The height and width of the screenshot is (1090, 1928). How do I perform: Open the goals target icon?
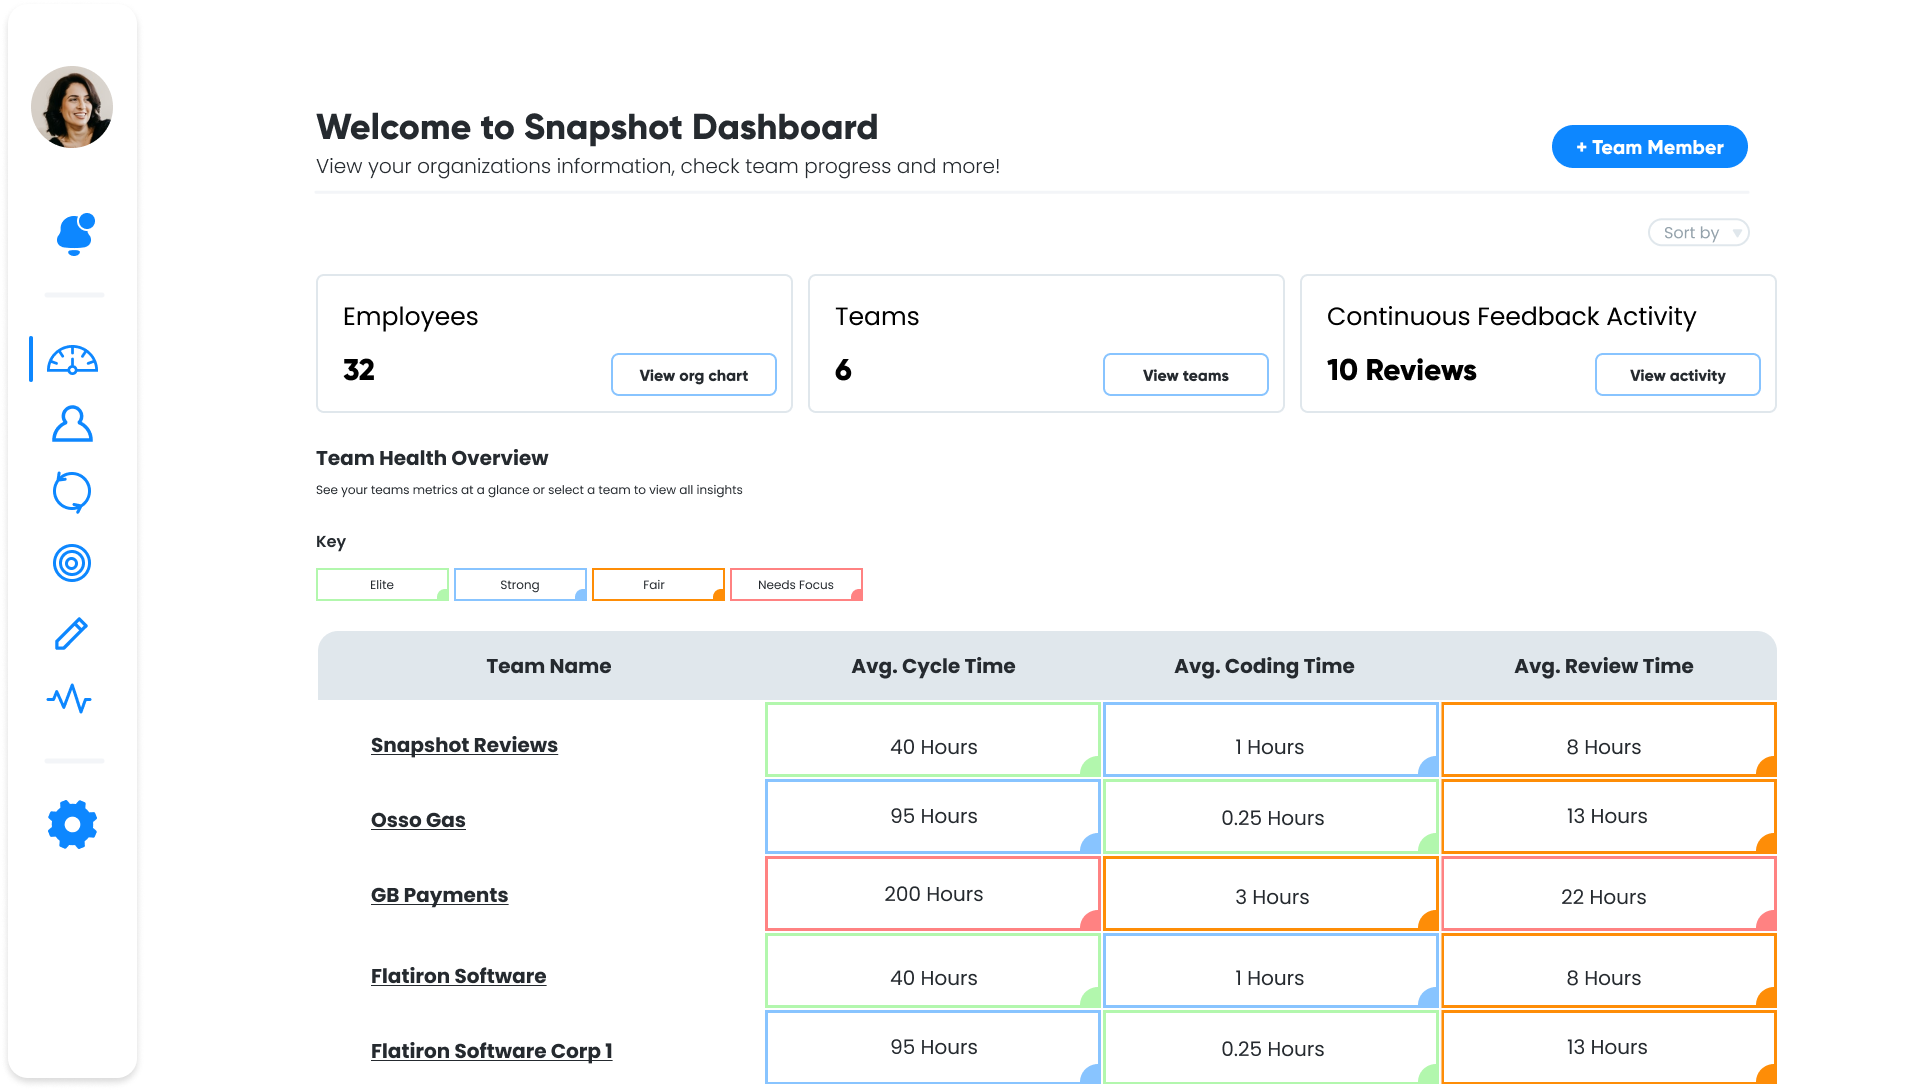point(71,563)
